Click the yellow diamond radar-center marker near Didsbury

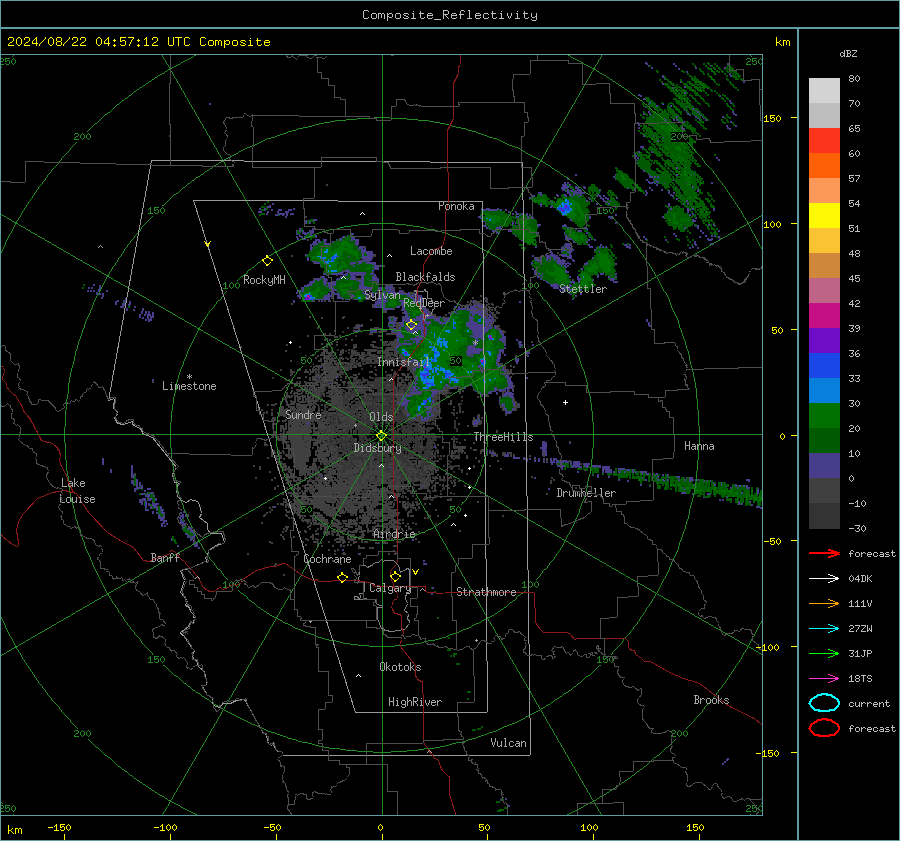381,436
